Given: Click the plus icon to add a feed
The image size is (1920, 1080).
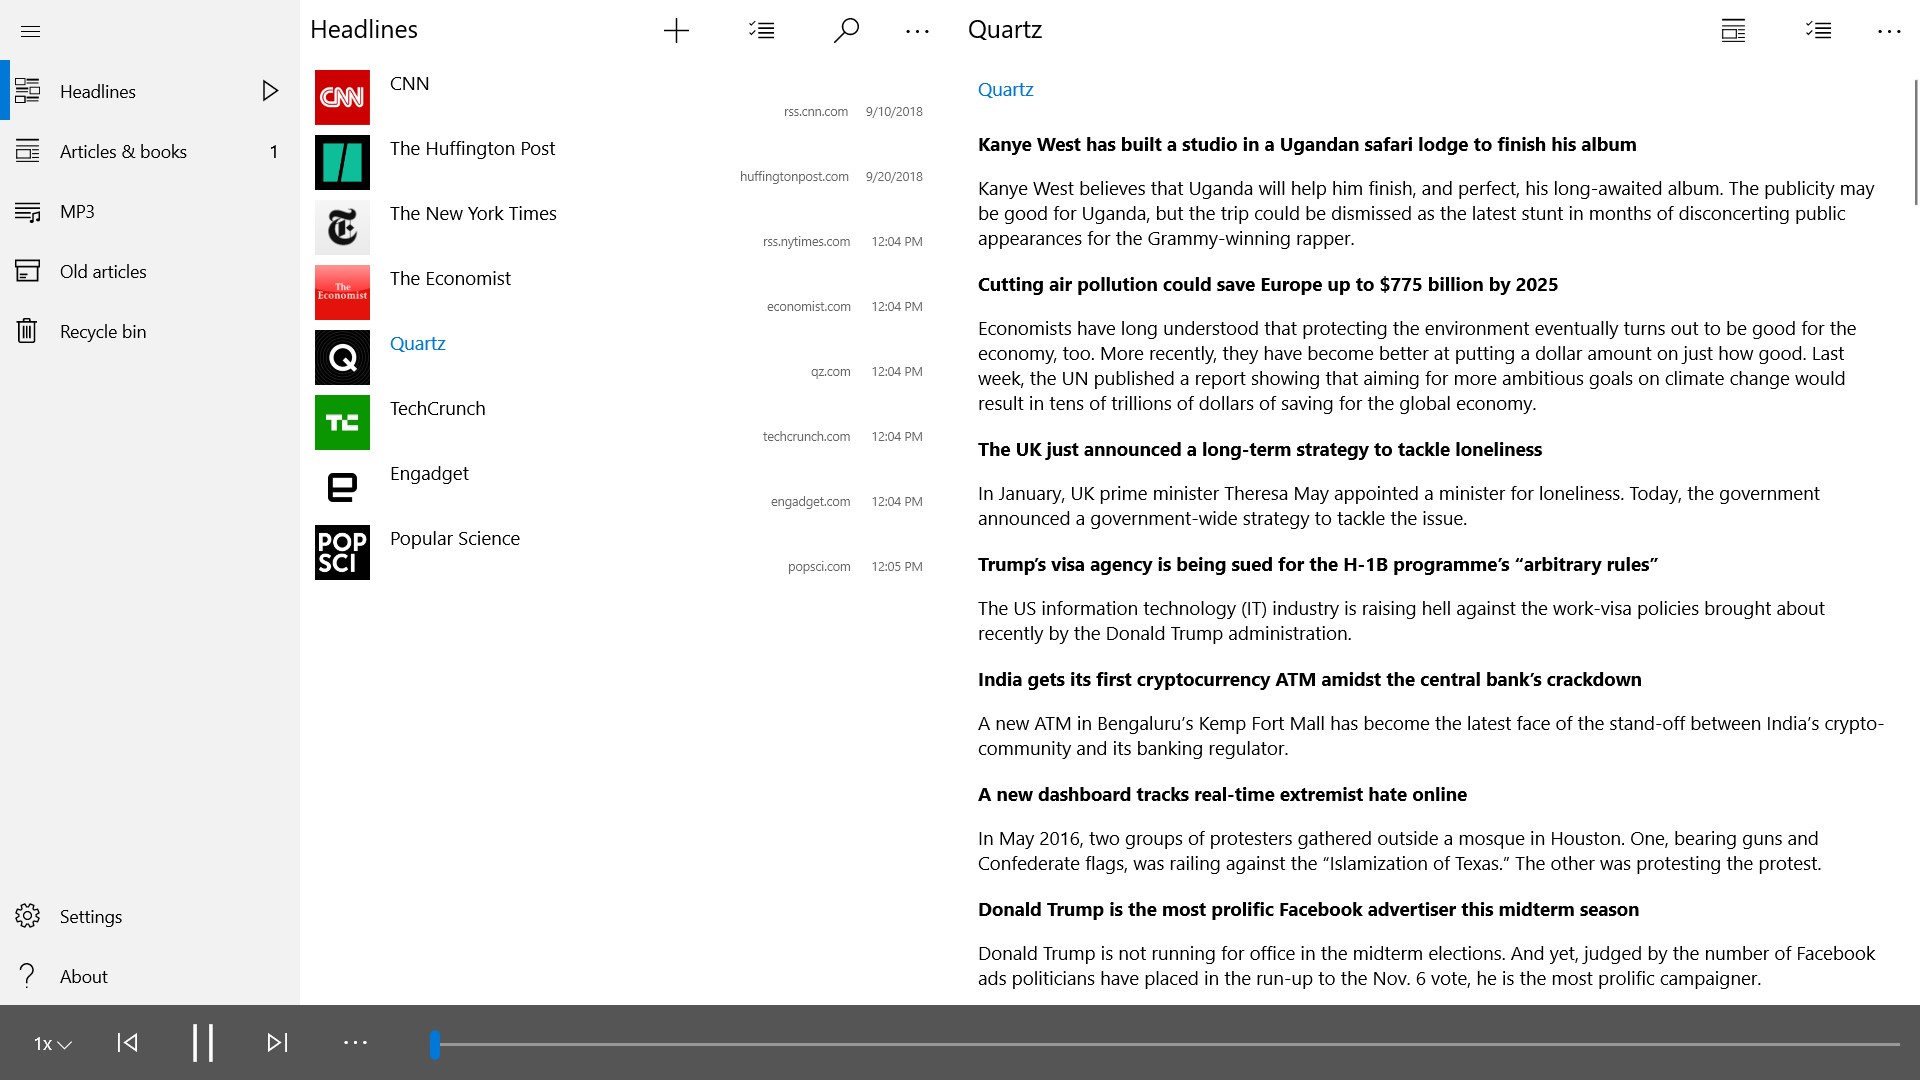Looking at the screenshot, I should tap(676, 31).
